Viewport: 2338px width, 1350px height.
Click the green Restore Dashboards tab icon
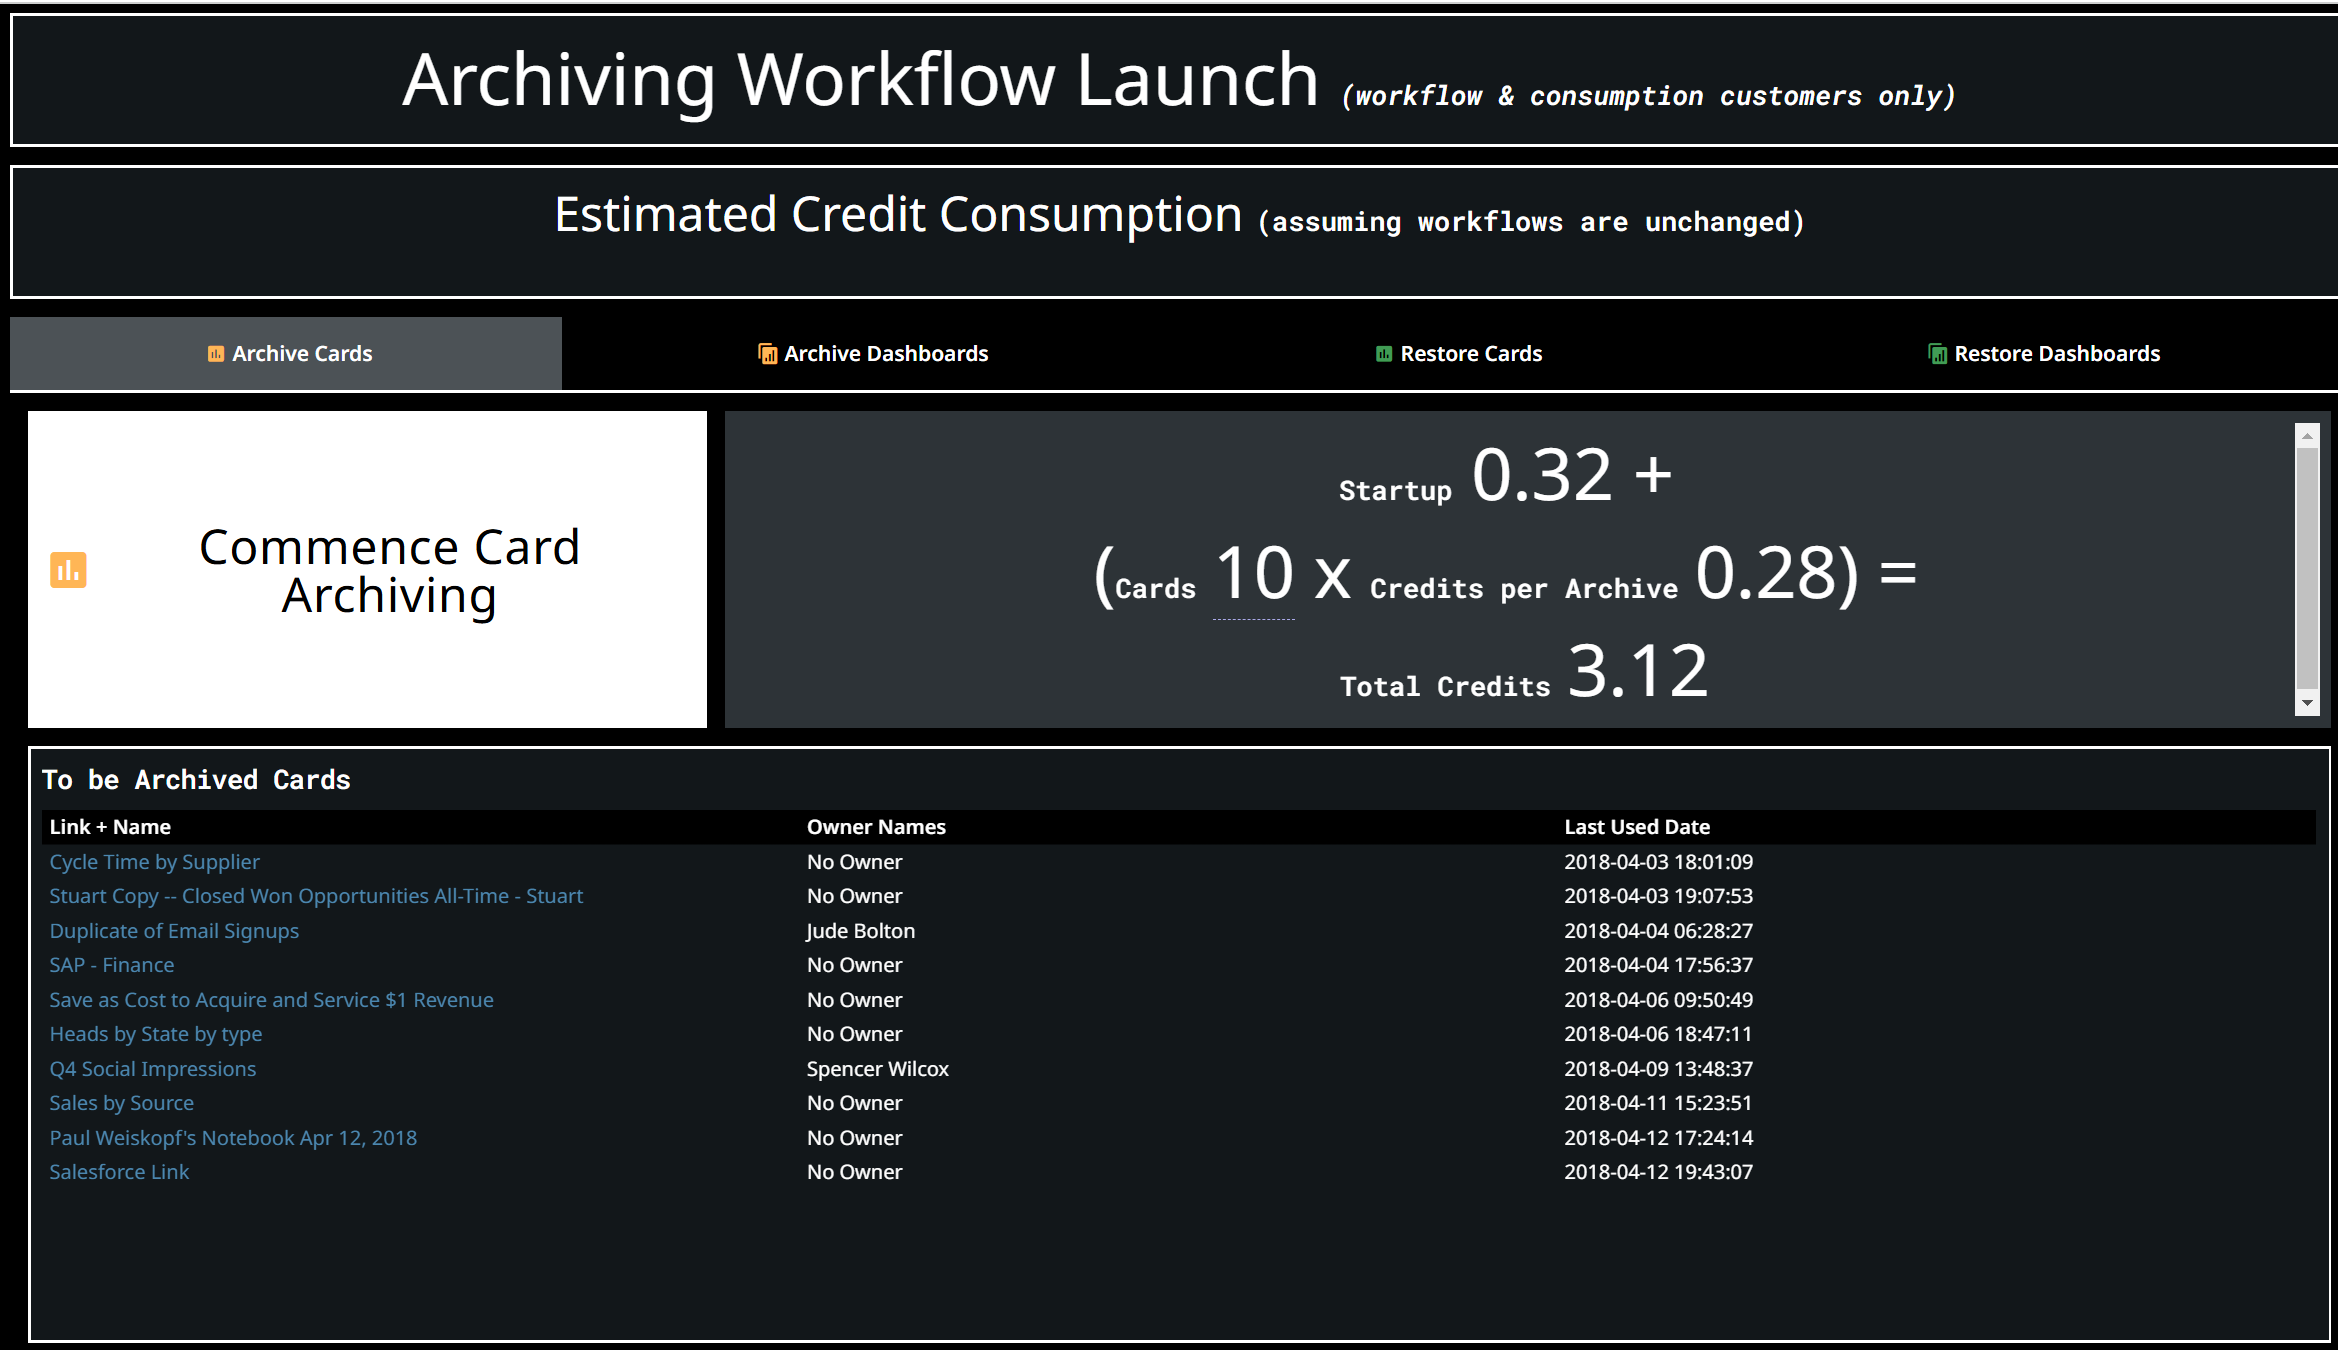[x=1937, y=354]
